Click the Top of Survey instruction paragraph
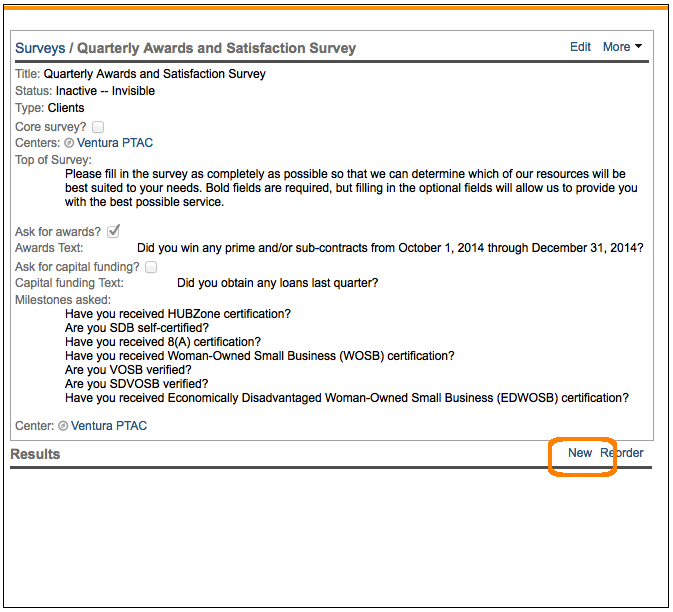 (x=350, y=188)
